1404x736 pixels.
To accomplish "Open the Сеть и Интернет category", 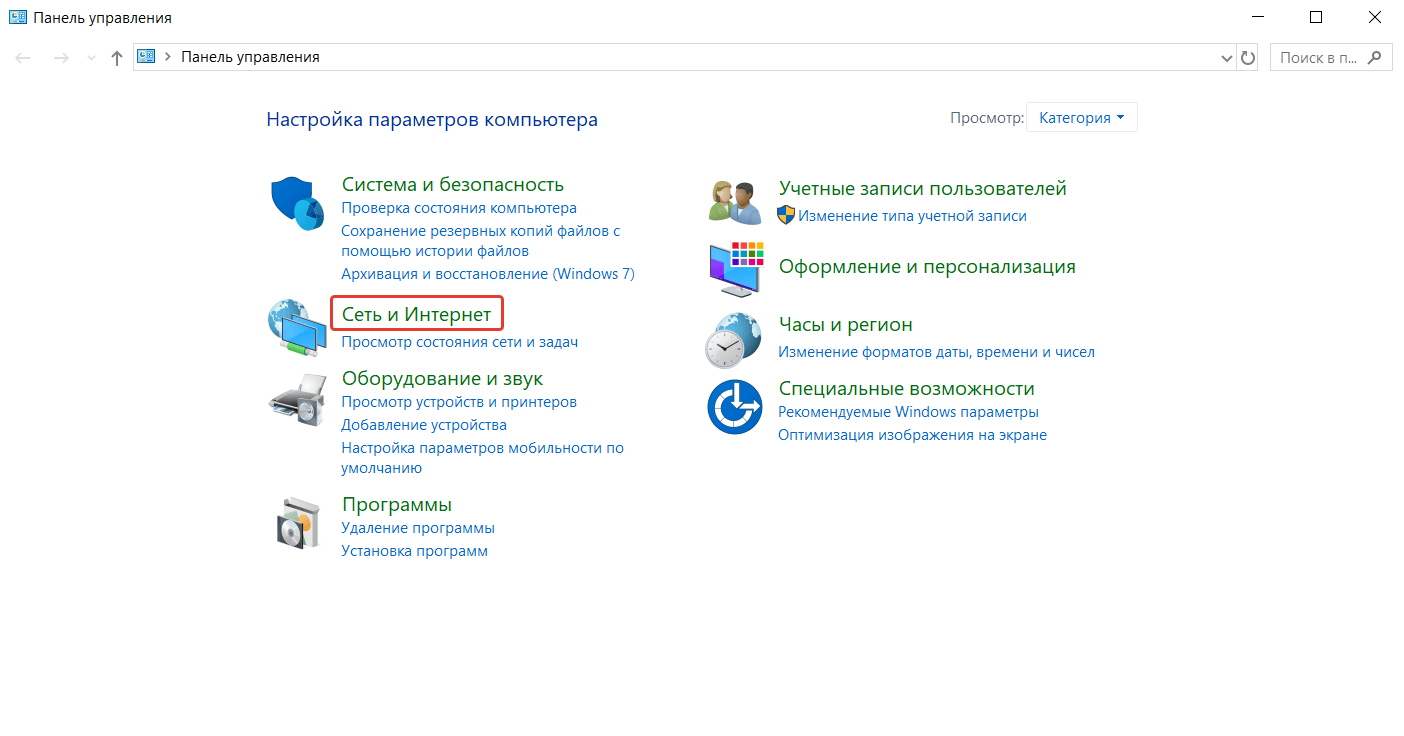I will (416, 315).
